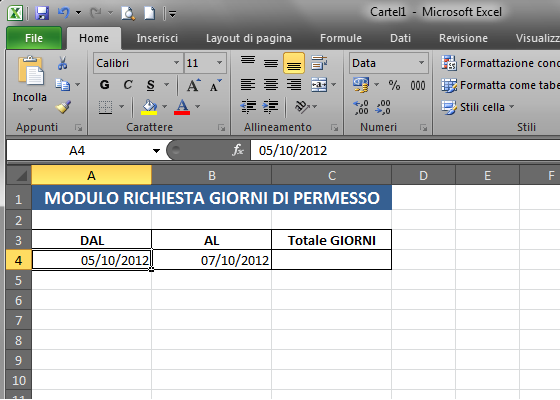Toggle italic formatting with C button
560x400 pixels.
click(128, 85)
